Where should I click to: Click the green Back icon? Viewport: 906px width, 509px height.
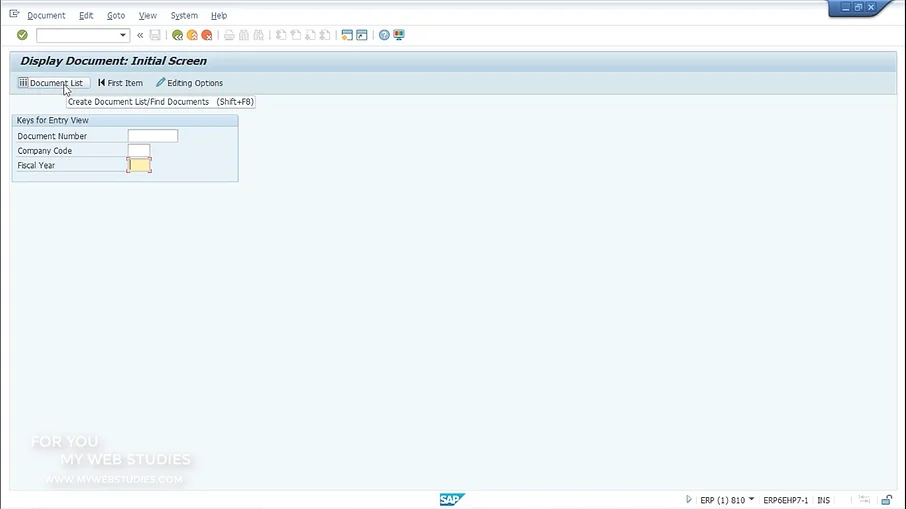177,35
